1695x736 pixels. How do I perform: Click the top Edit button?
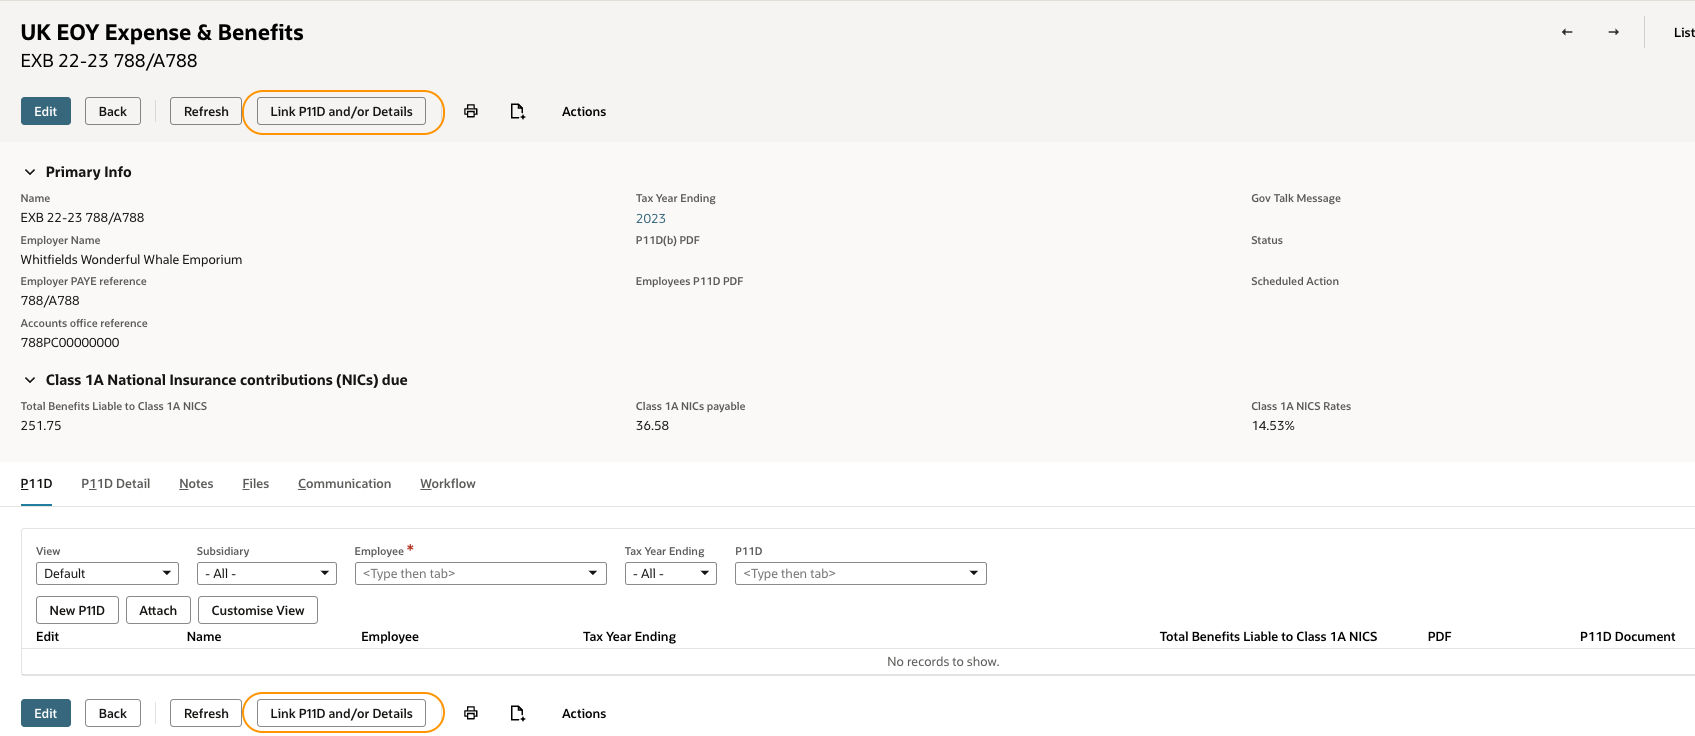(x=46, y=111)
